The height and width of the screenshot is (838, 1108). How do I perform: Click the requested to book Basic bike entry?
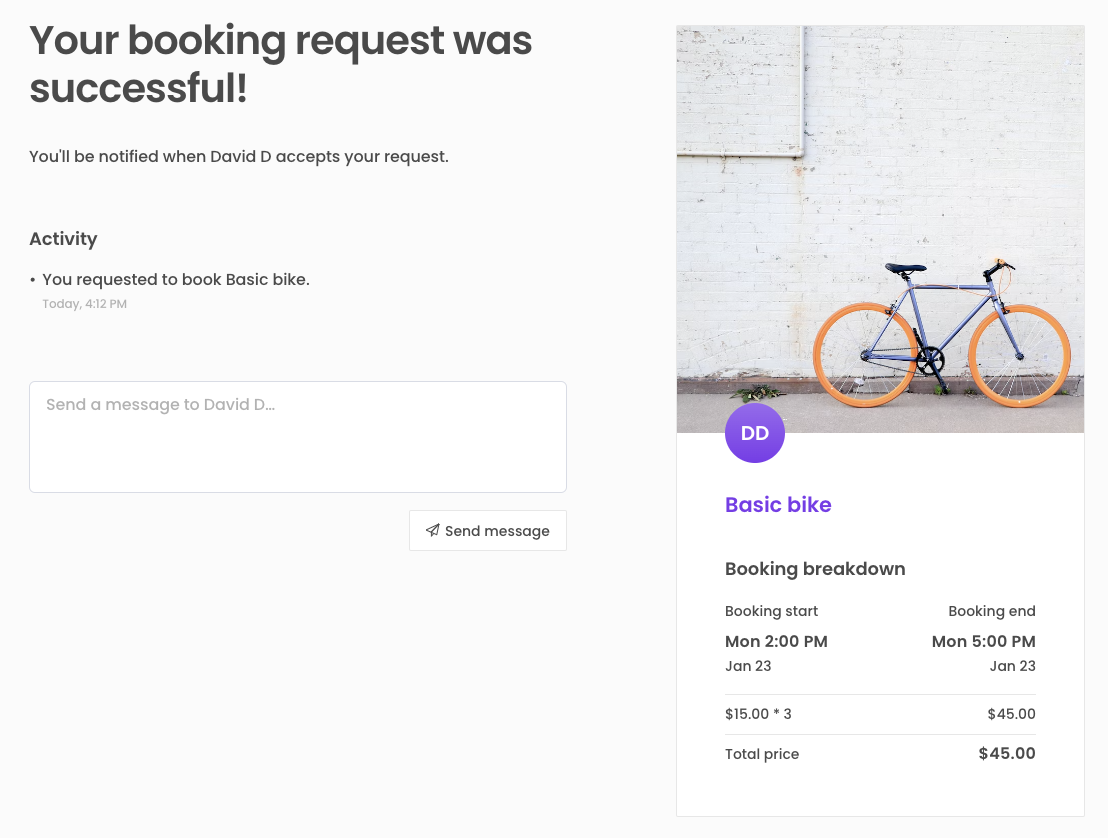pyautogui.click(x=176, y=280)
